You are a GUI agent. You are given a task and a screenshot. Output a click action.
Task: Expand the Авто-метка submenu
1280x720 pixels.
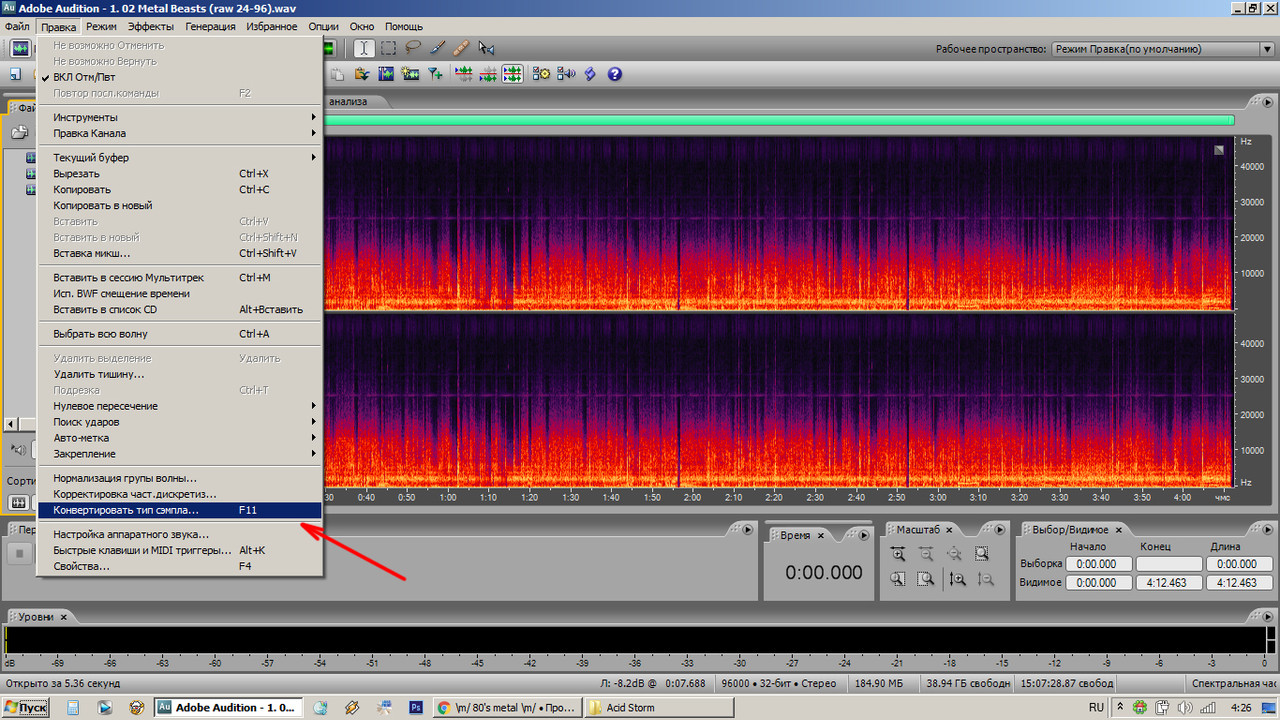click(x=180, y=438)
